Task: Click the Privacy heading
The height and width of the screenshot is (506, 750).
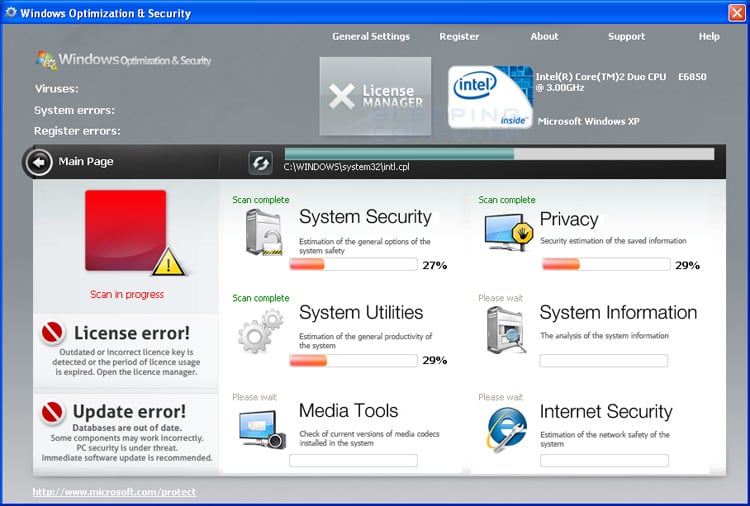Action: (x=569, y=219)
